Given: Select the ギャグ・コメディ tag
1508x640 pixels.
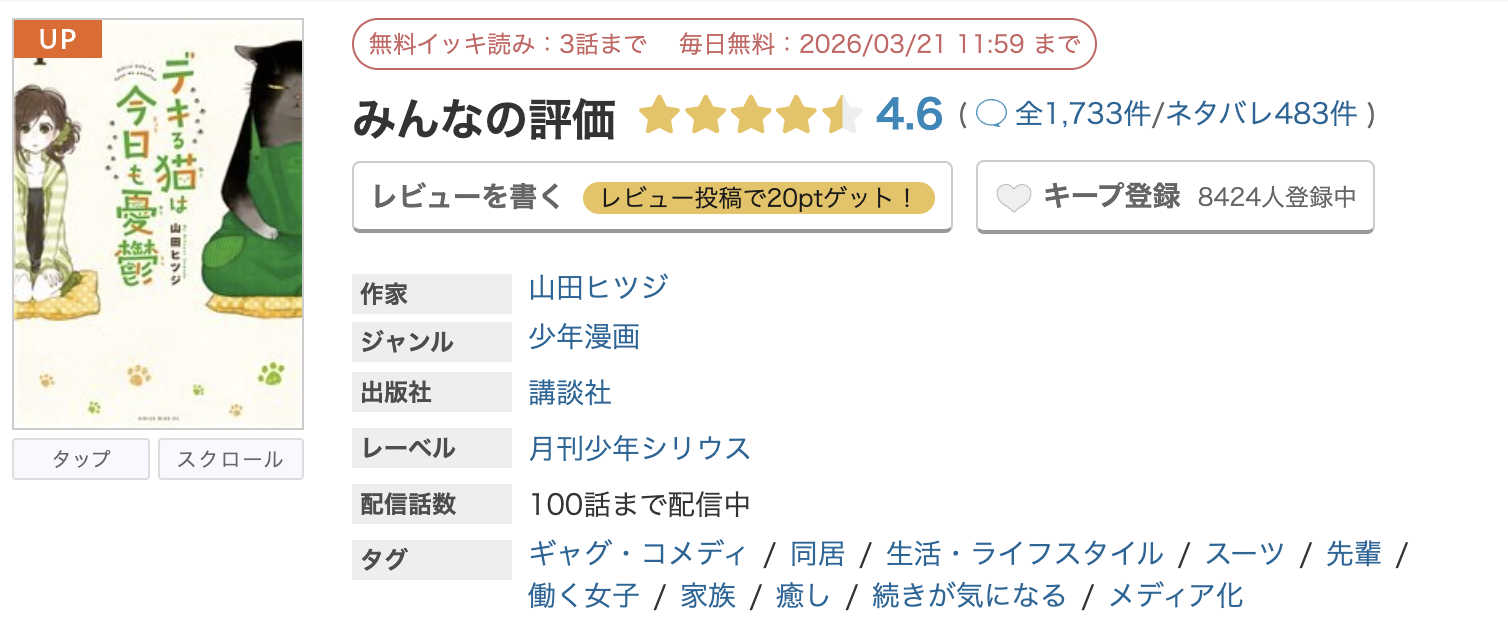Looking at the screenshot, I should (x=635, y=553).
